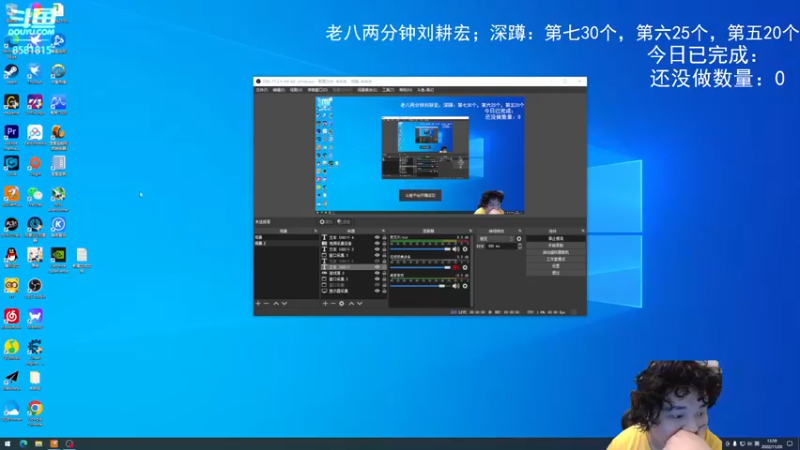Select 场景 2 in scenes list

pos(286,243)
